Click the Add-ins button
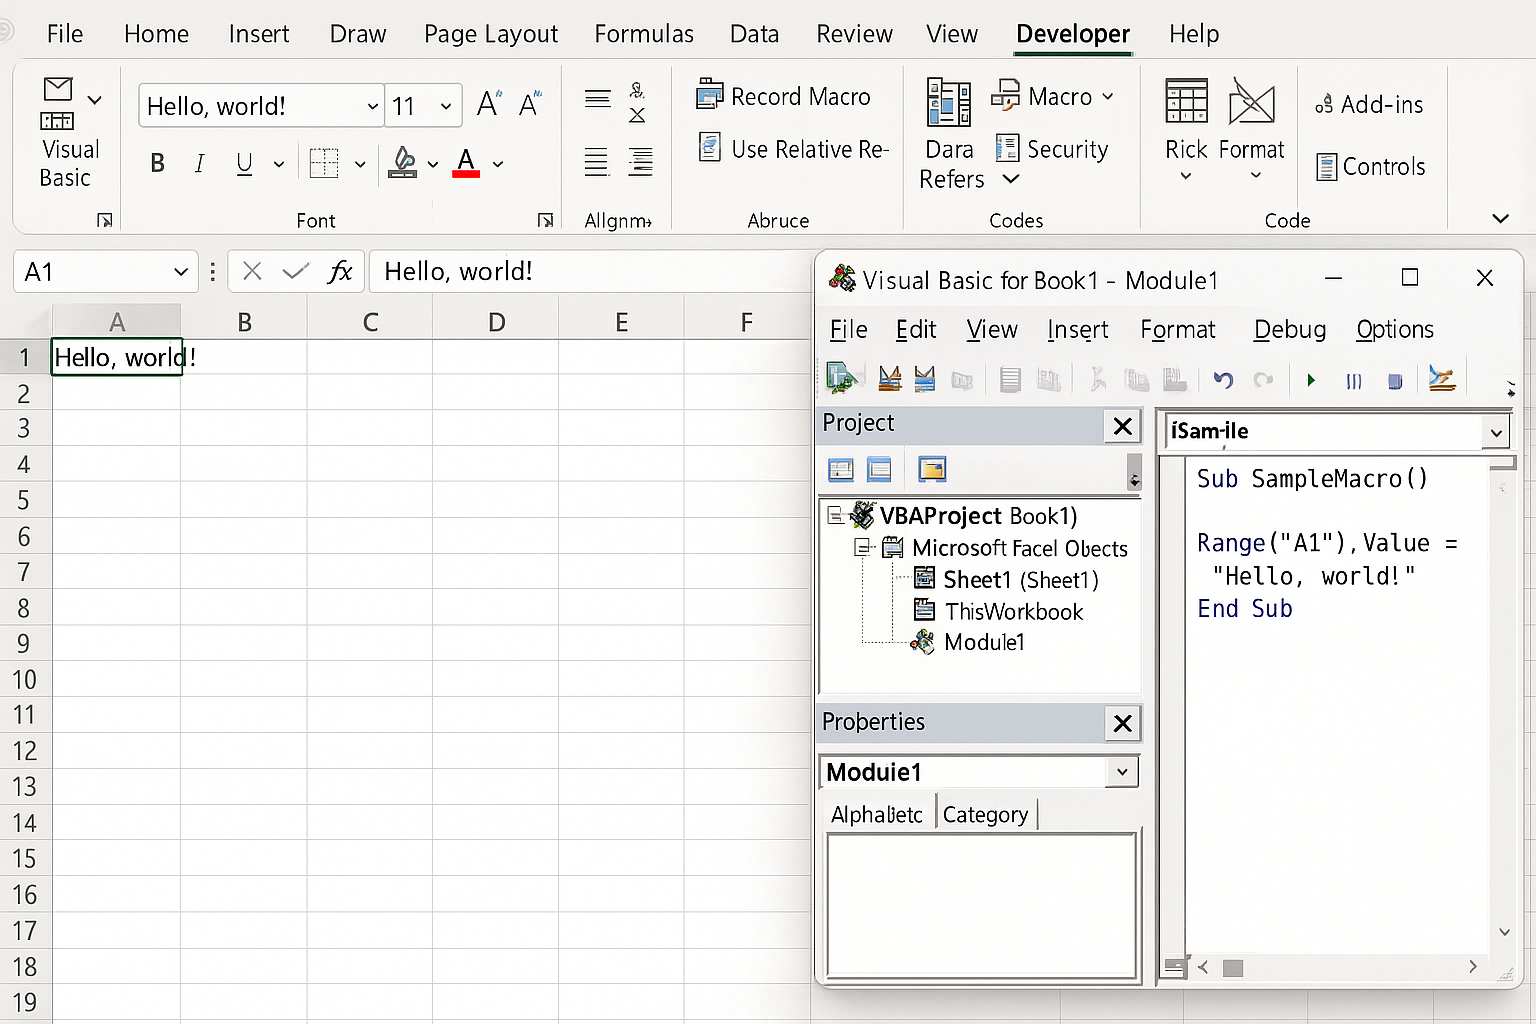The image size is (1536, 1024). (1369, 104)
